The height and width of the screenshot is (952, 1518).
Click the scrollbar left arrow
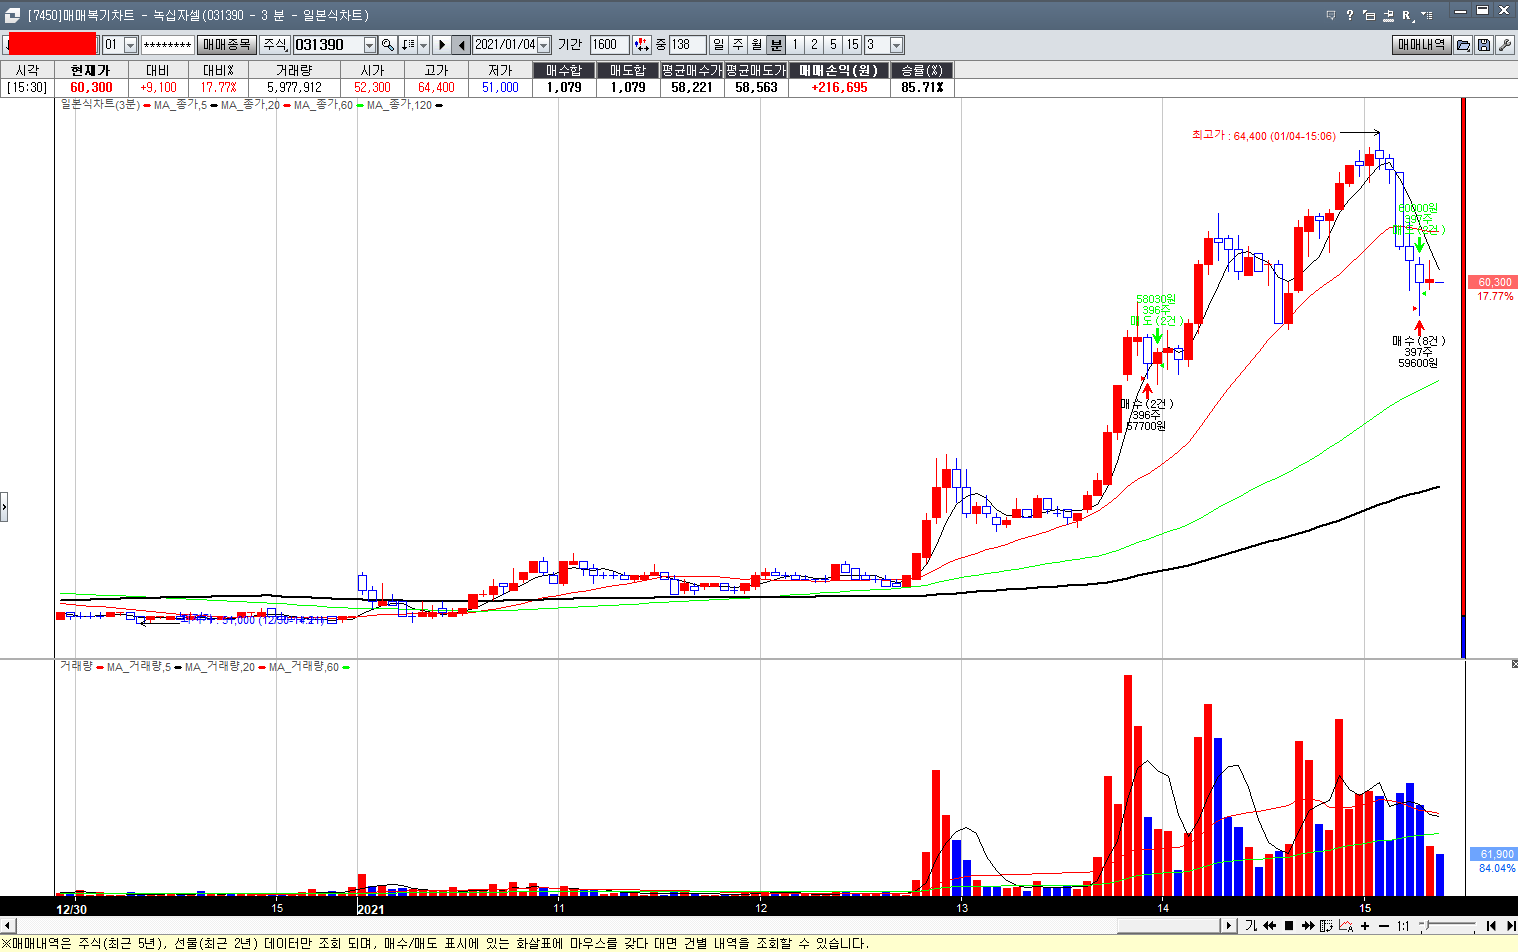8,926
